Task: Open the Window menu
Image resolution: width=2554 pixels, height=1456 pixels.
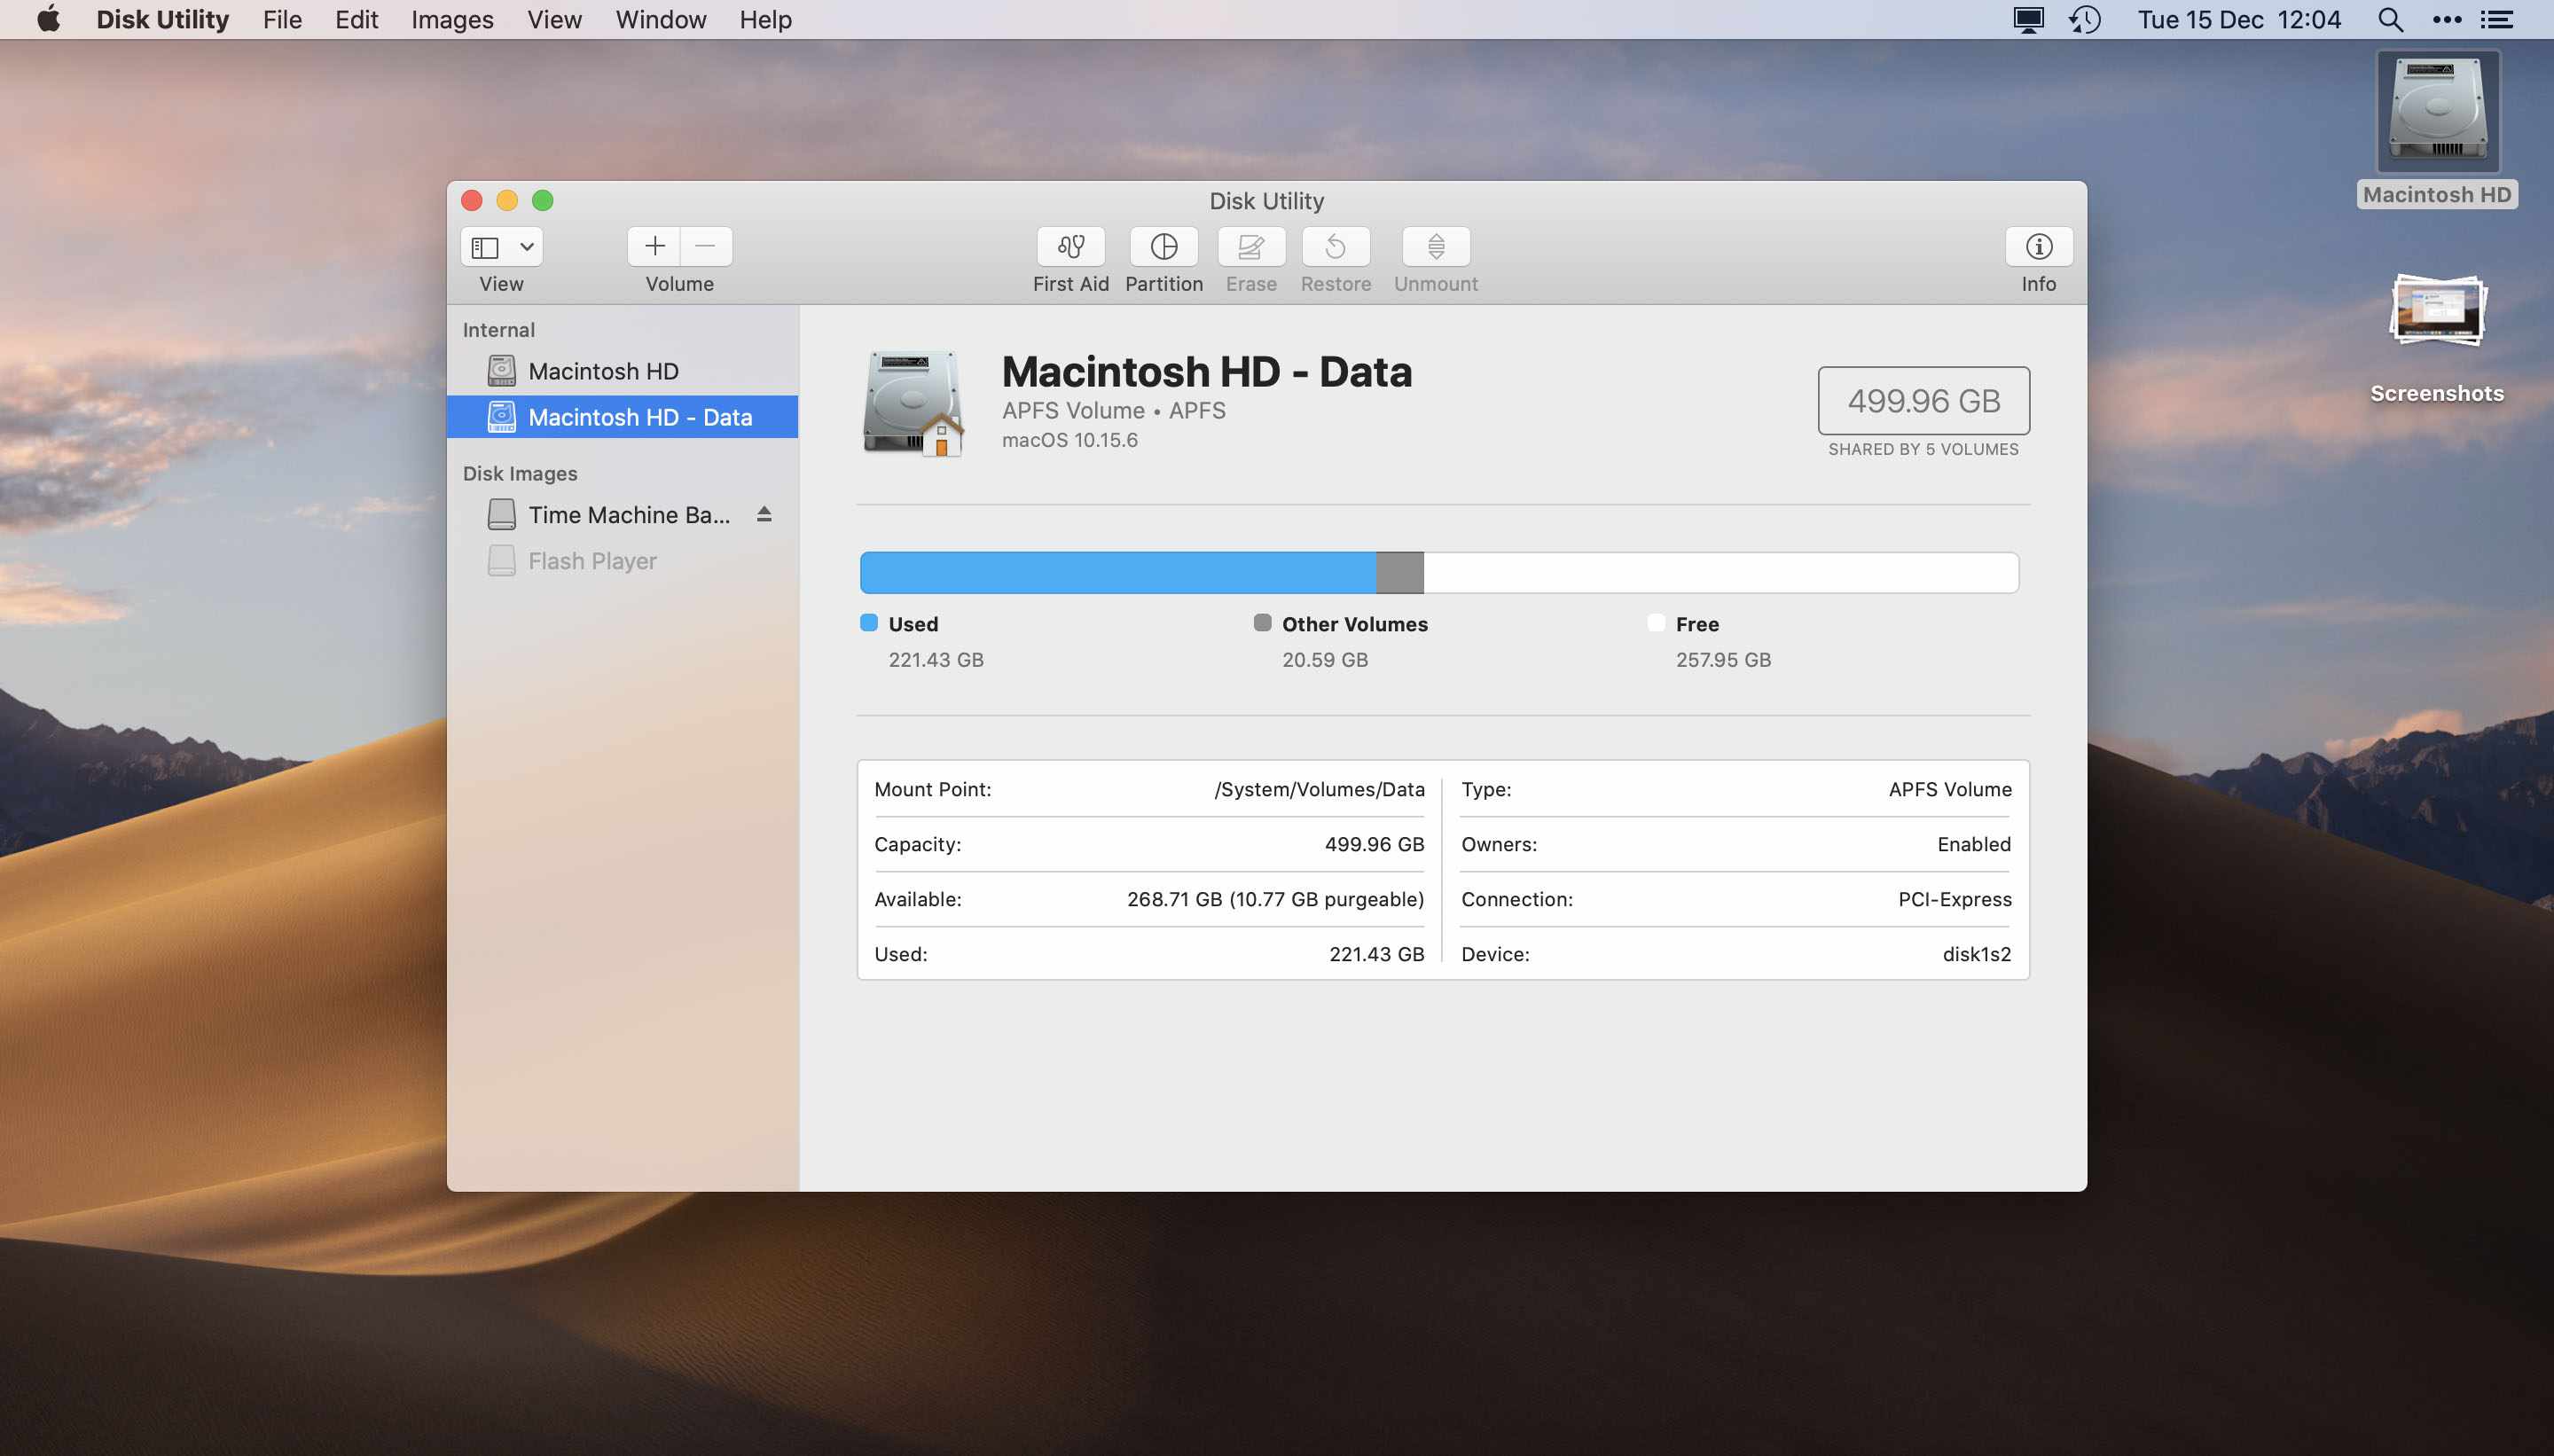Action: click(658, 20)
